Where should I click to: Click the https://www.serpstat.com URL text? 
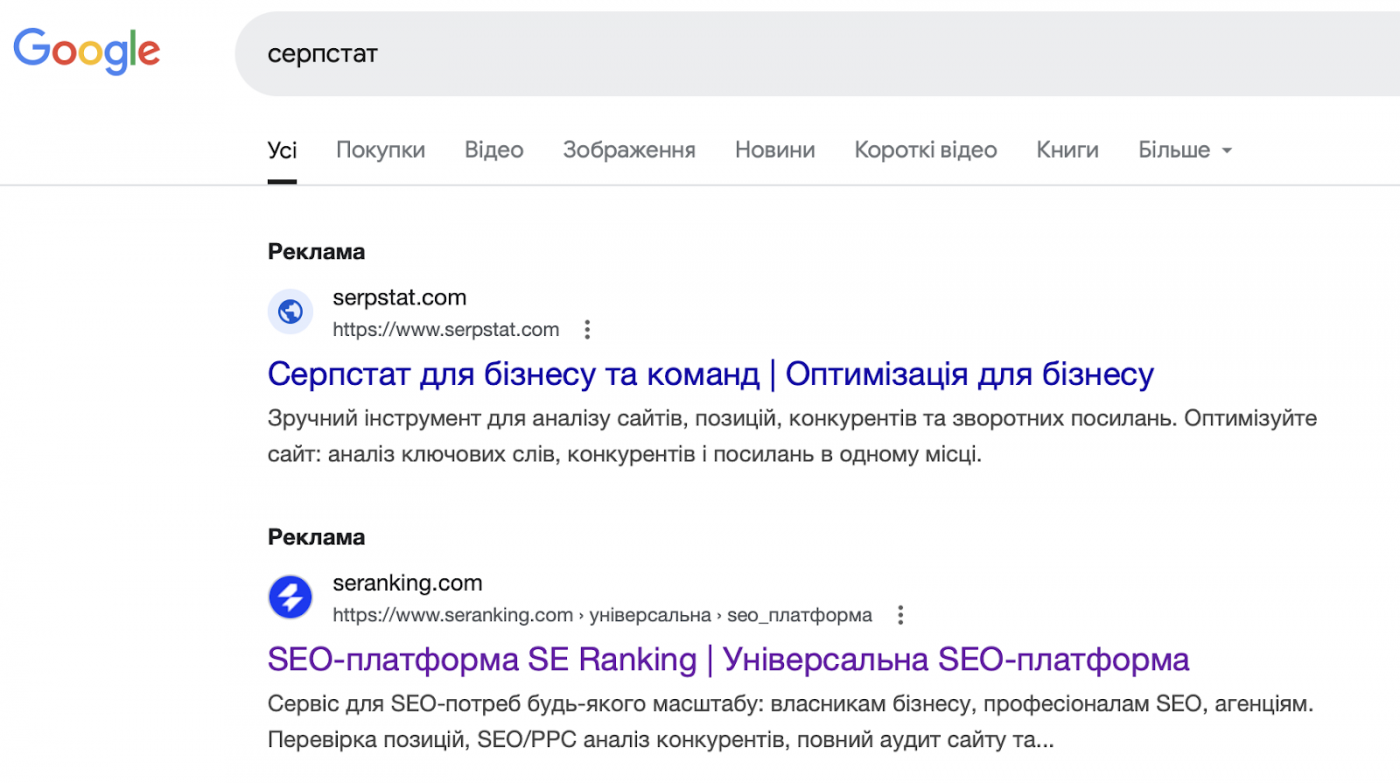[446, 329]
